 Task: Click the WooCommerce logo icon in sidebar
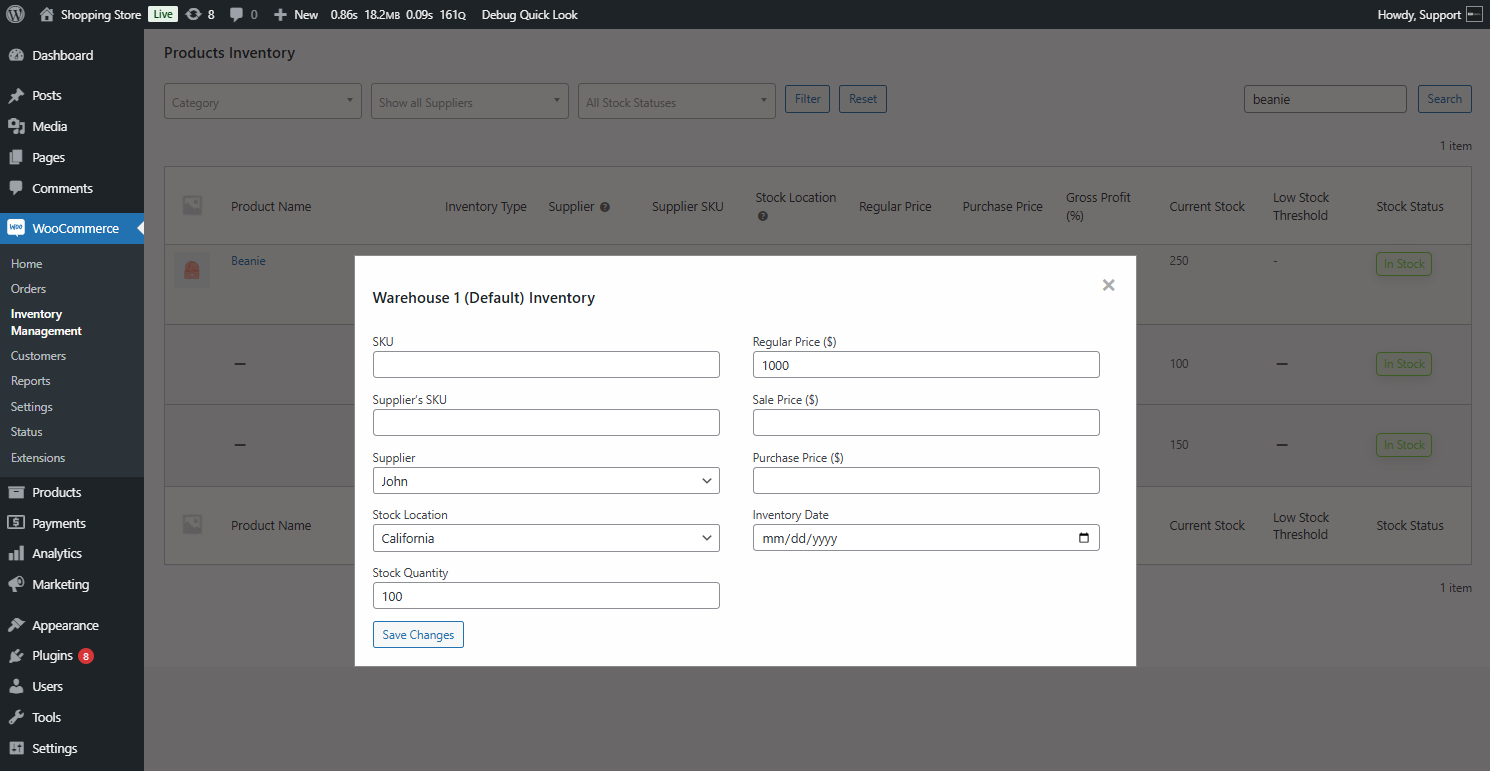(x=16, y=228)
